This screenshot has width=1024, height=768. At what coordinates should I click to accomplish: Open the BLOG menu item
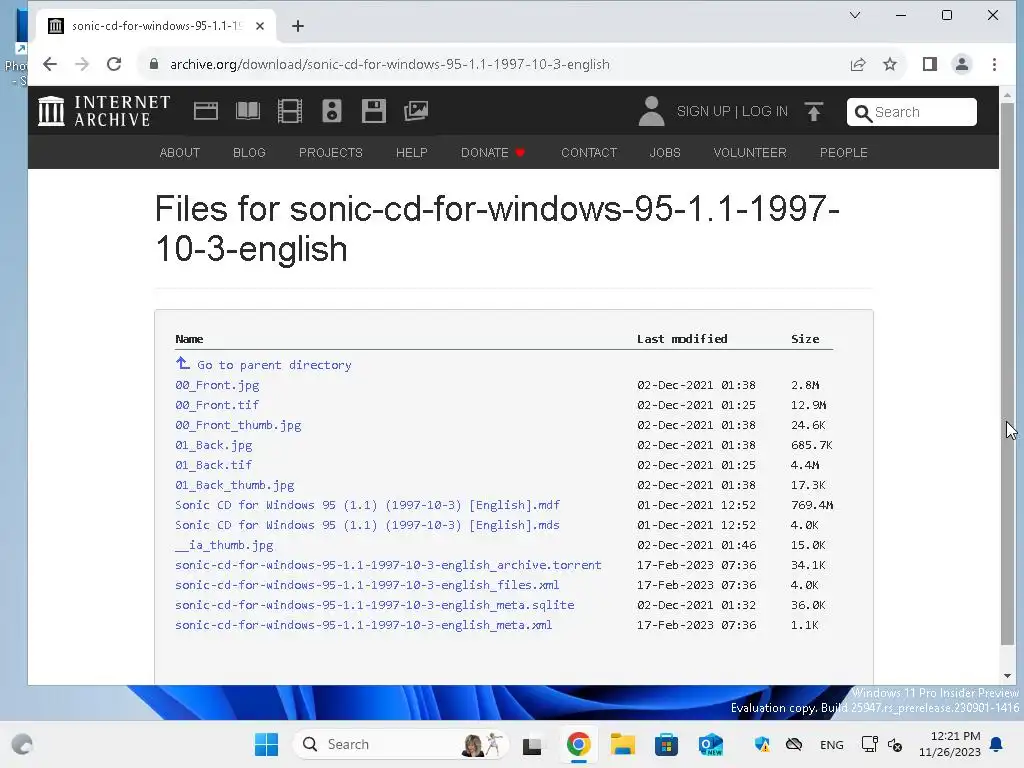[249, 152]
